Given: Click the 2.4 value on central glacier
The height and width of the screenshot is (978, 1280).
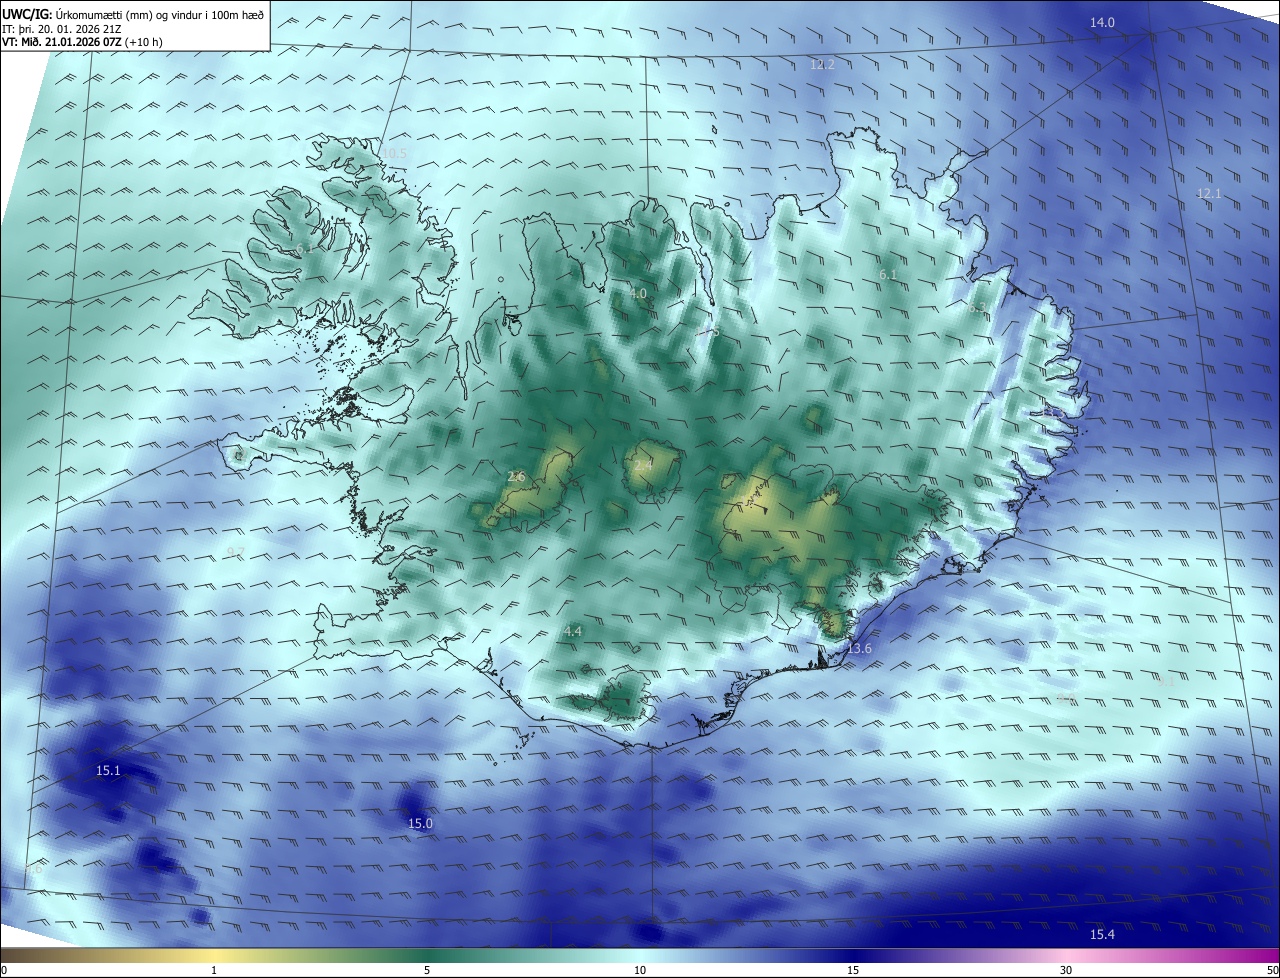Looking at the screenshot, I should 643,465.
